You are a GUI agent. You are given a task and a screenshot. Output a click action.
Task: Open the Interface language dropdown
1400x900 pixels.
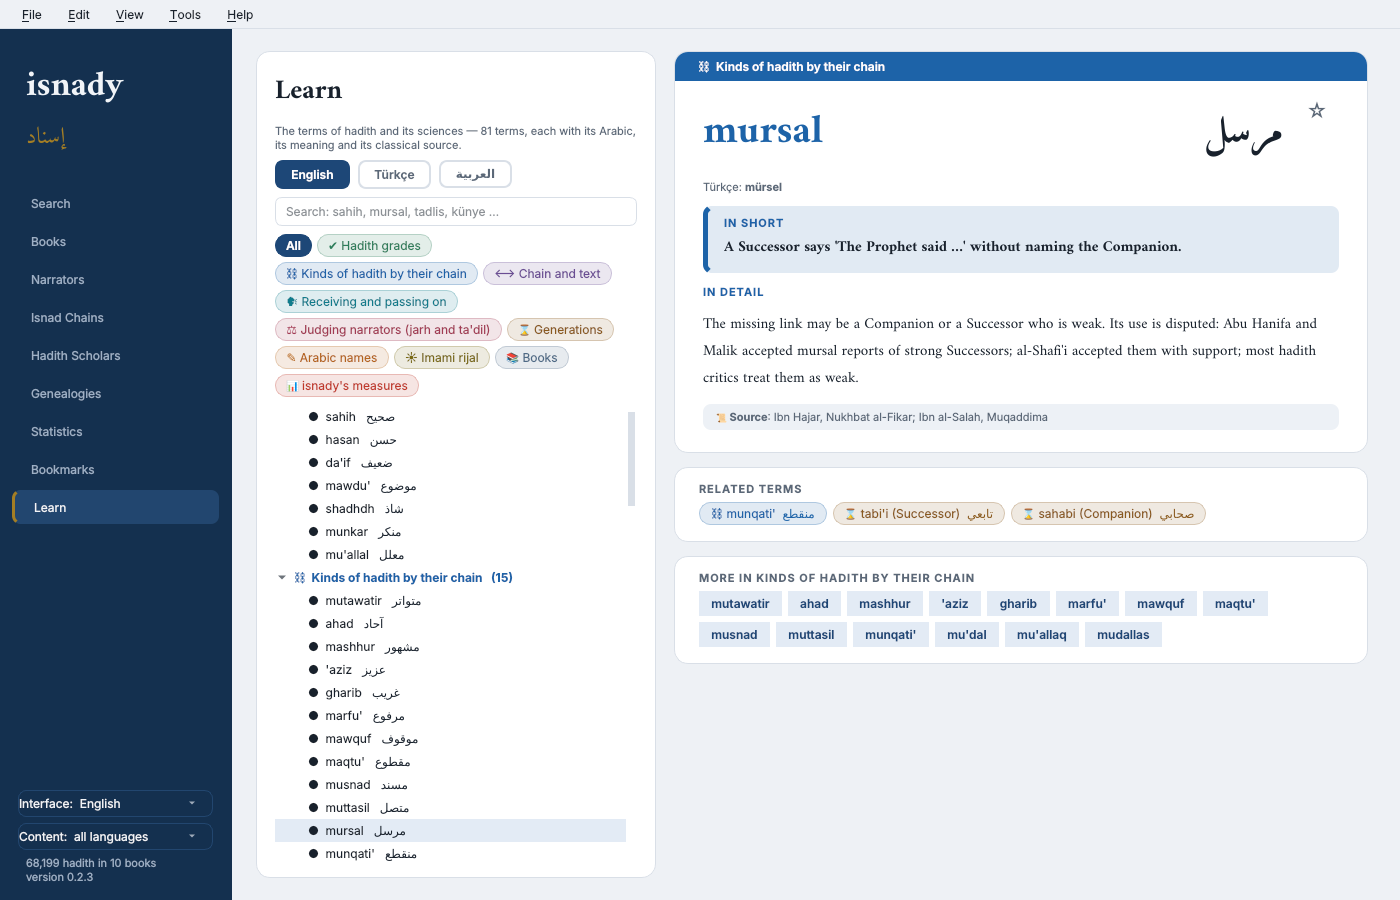click(115, 804)
